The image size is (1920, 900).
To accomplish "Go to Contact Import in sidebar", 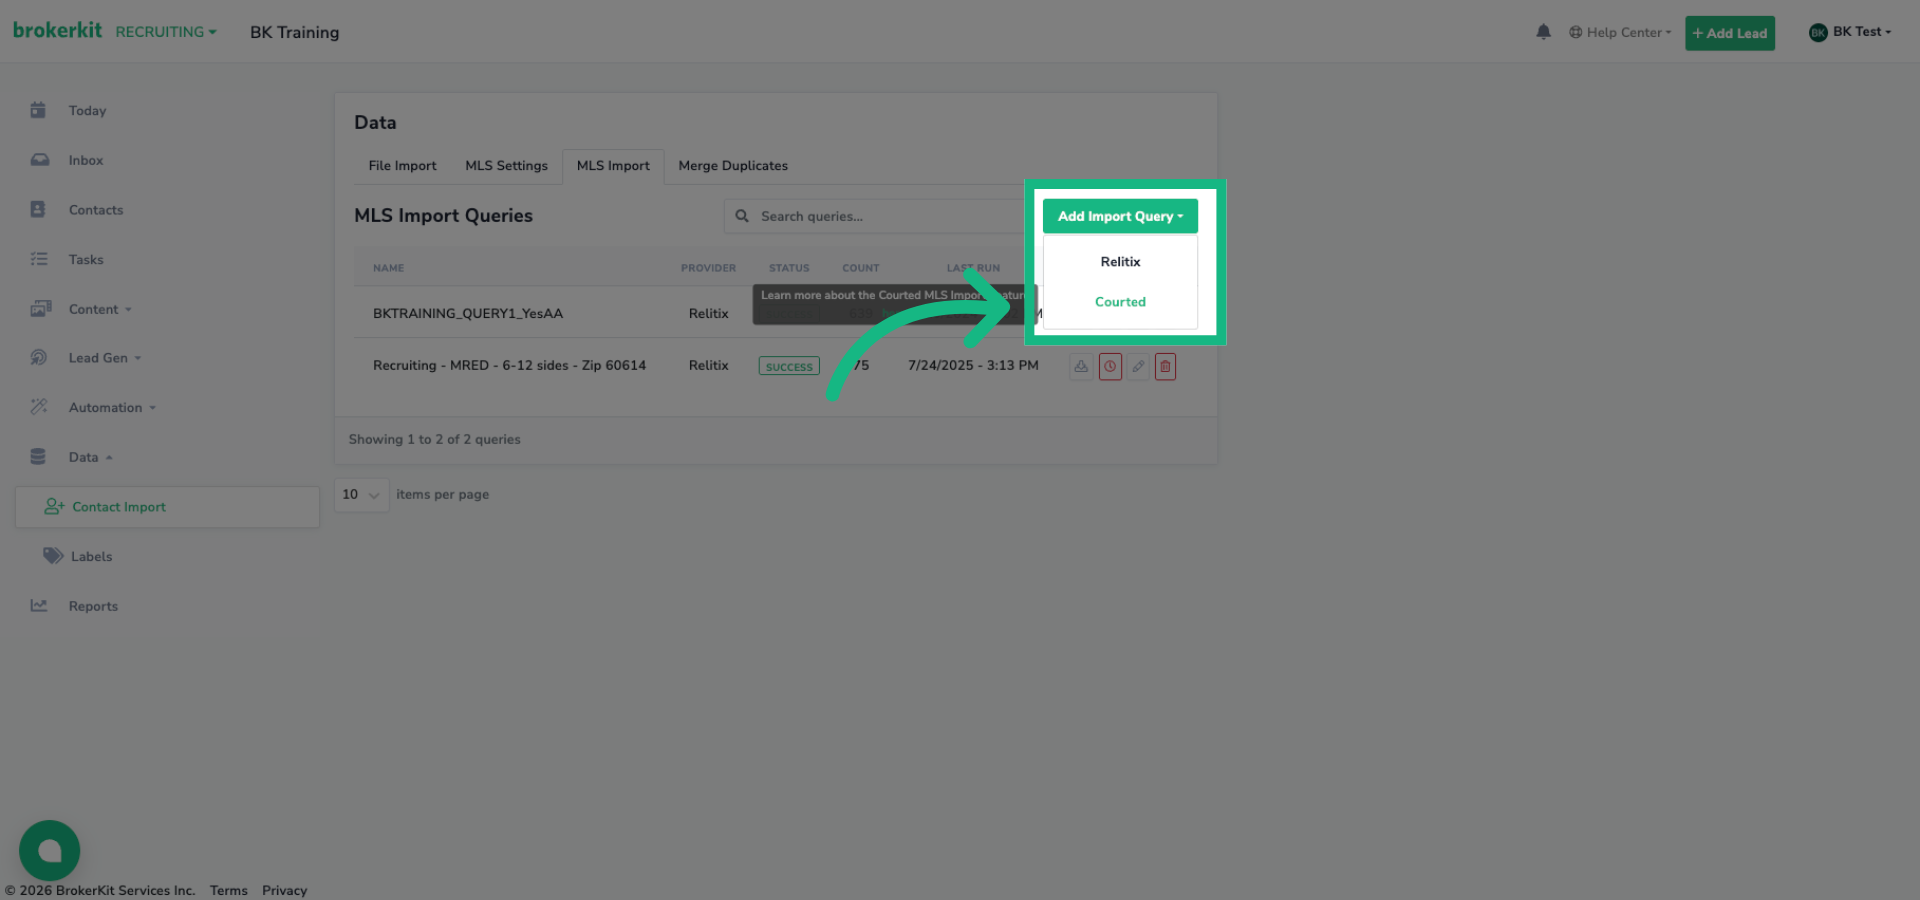I will click(x=167, y=507).
